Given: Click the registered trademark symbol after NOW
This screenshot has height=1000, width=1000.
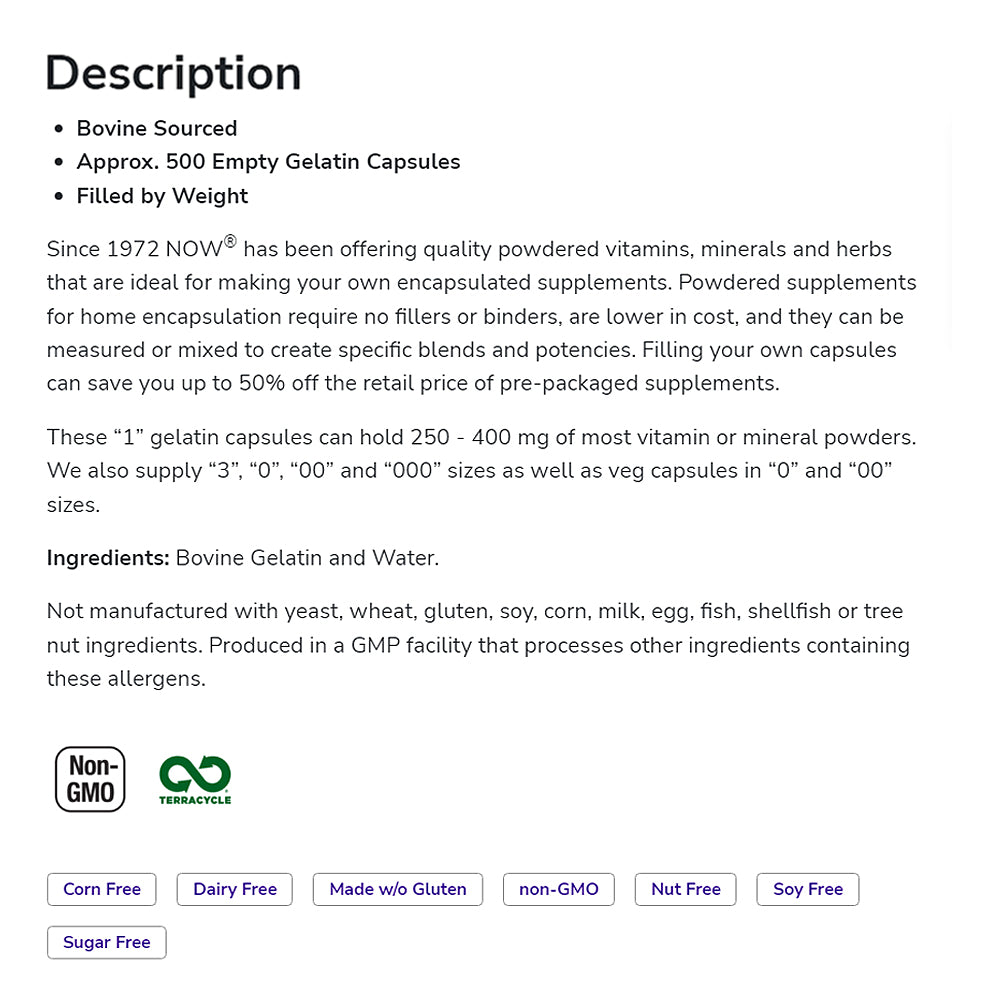Looking at the screenshot, I should tap(230, 241).
